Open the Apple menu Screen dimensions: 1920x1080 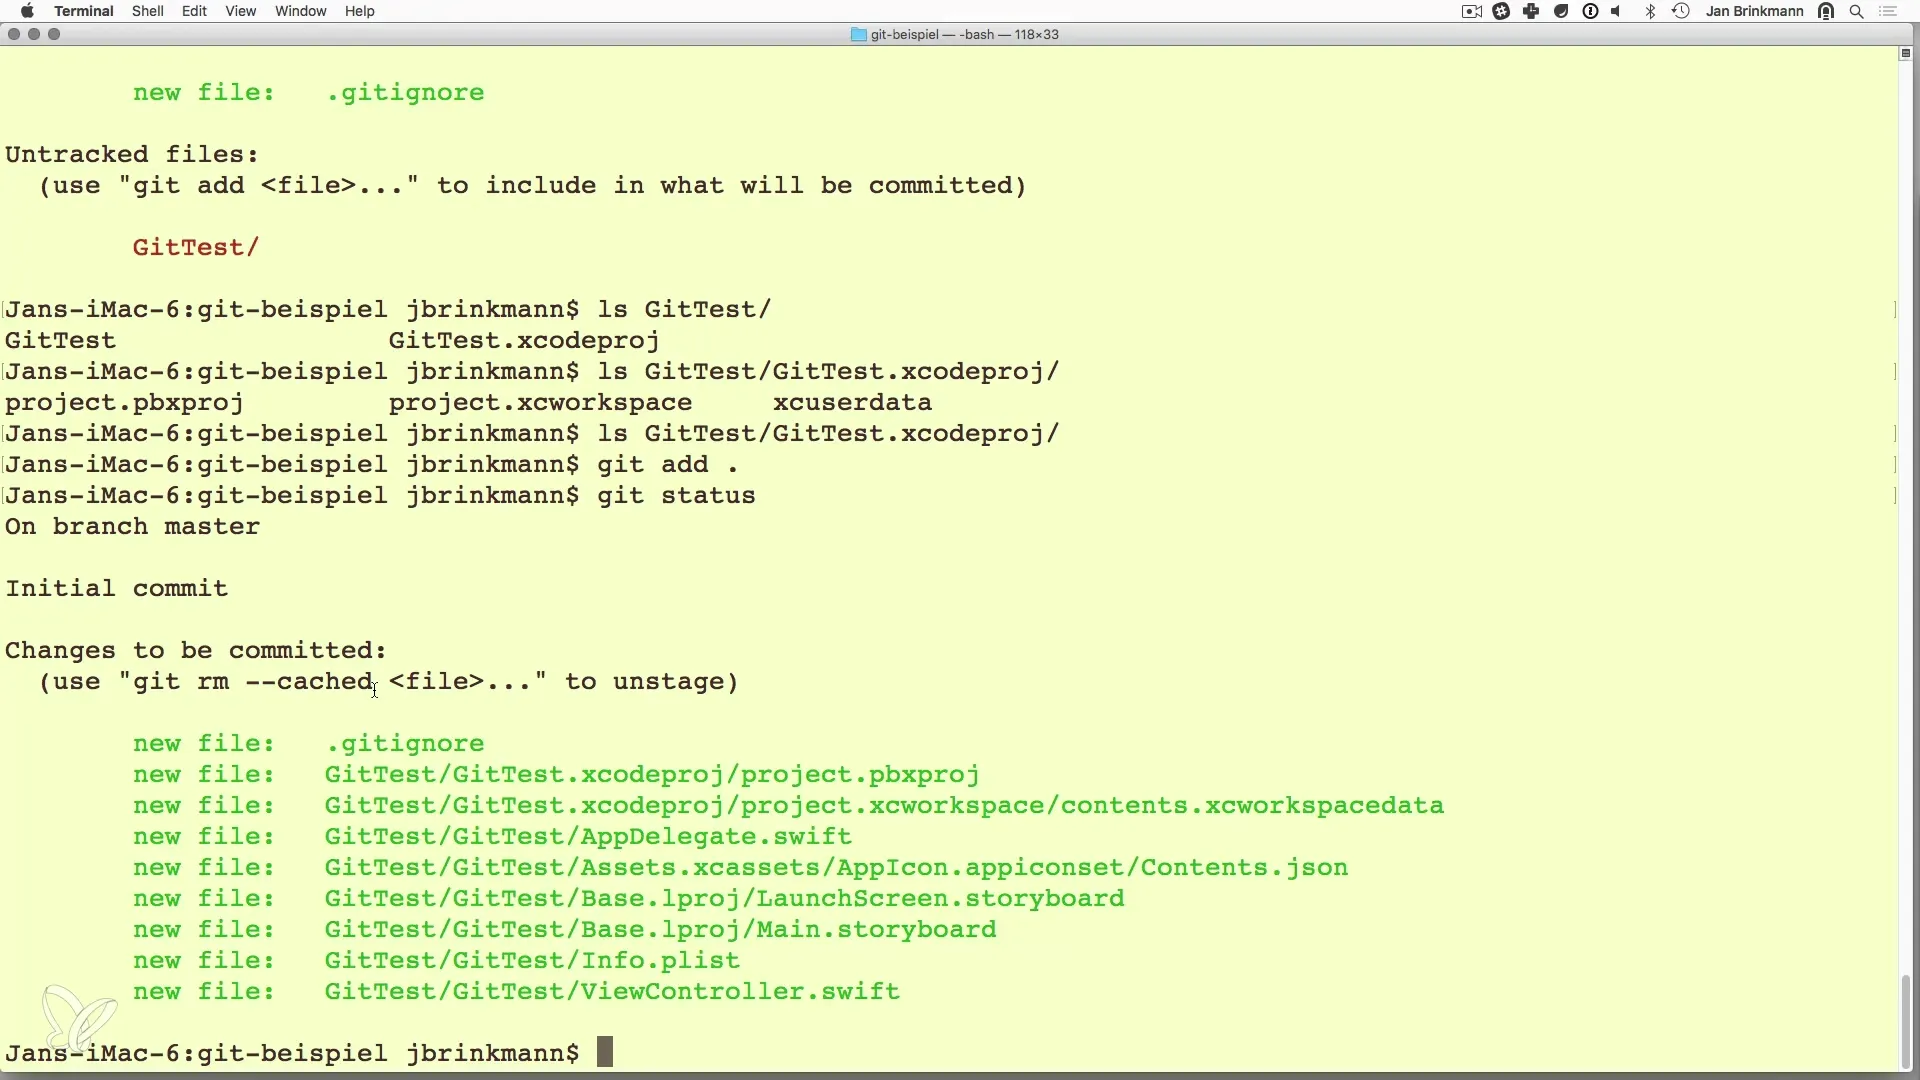pyautogui.click(x=27, y=11)
